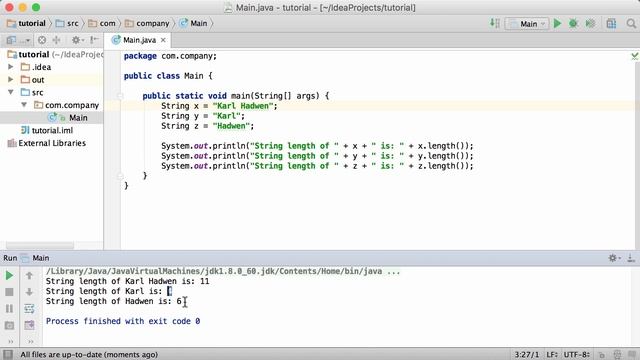Rerun Main from Run panel

coord(9,276)
